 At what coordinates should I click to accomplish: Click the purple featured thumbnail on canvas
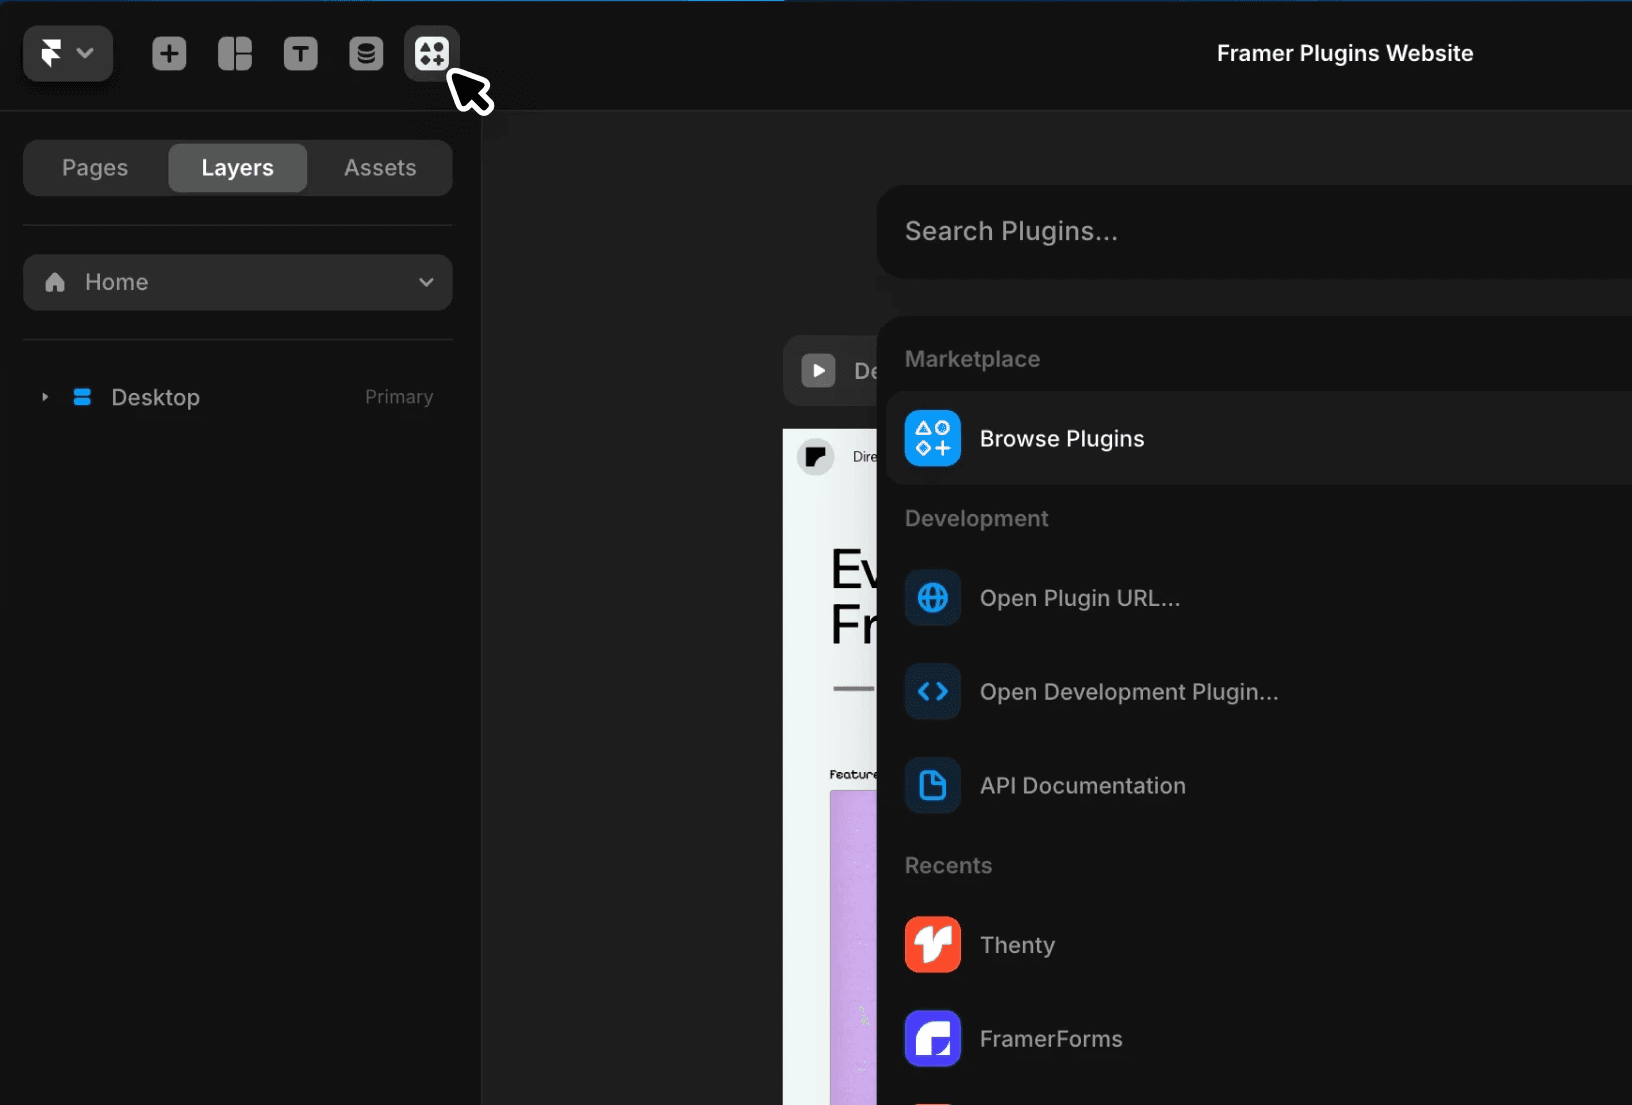853,947
